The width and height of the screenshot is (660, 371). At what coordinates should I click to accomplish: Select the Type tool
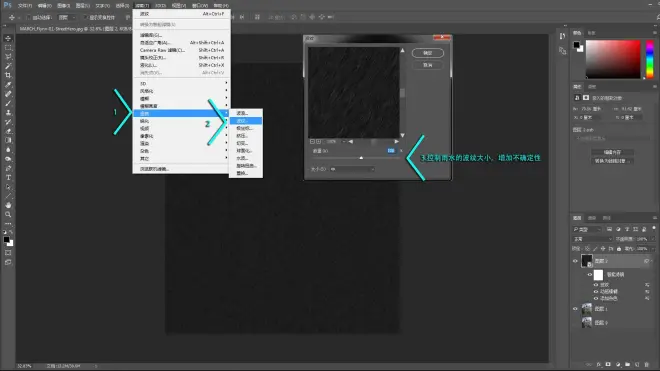click(x=8, y=177)
